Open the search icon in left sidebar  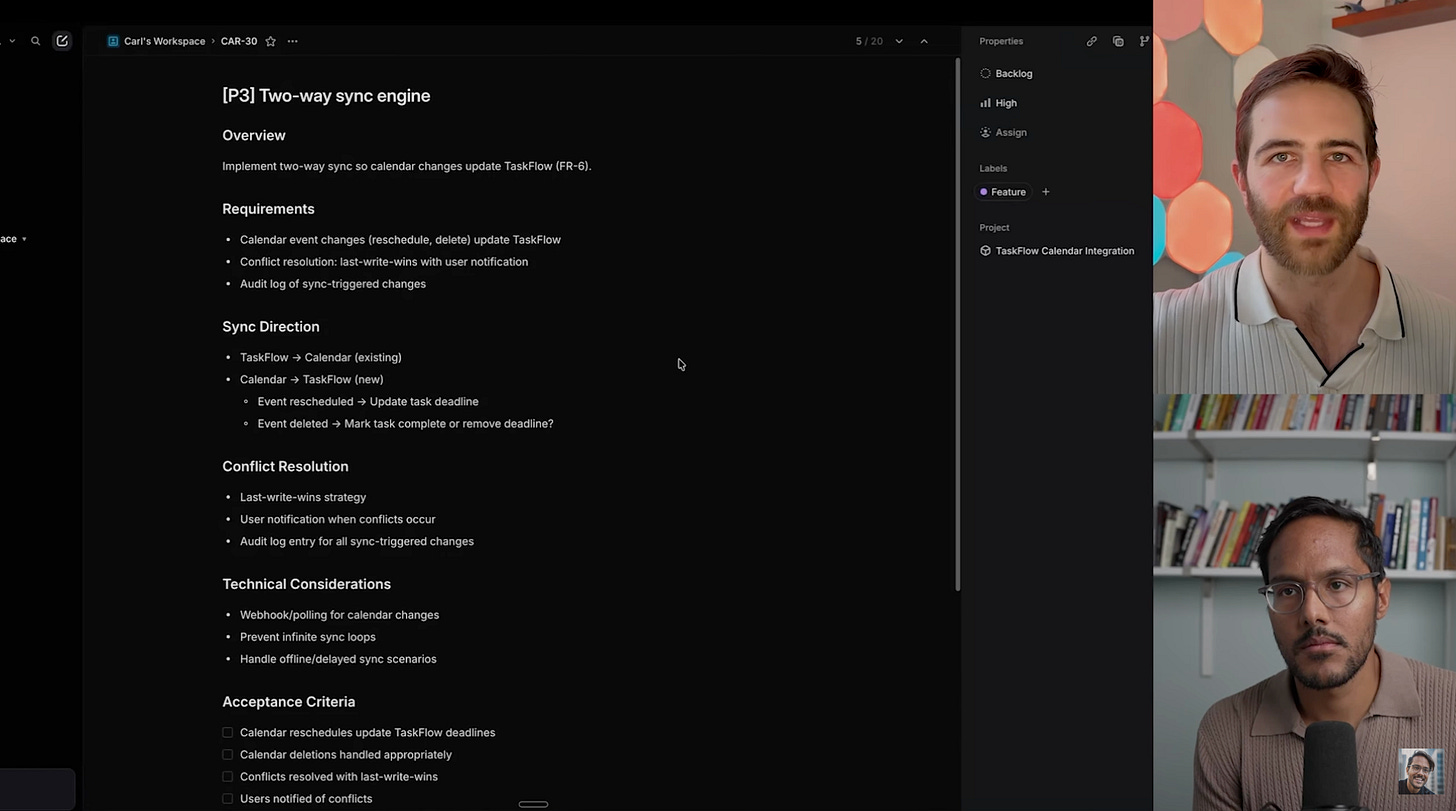point(35,41)
